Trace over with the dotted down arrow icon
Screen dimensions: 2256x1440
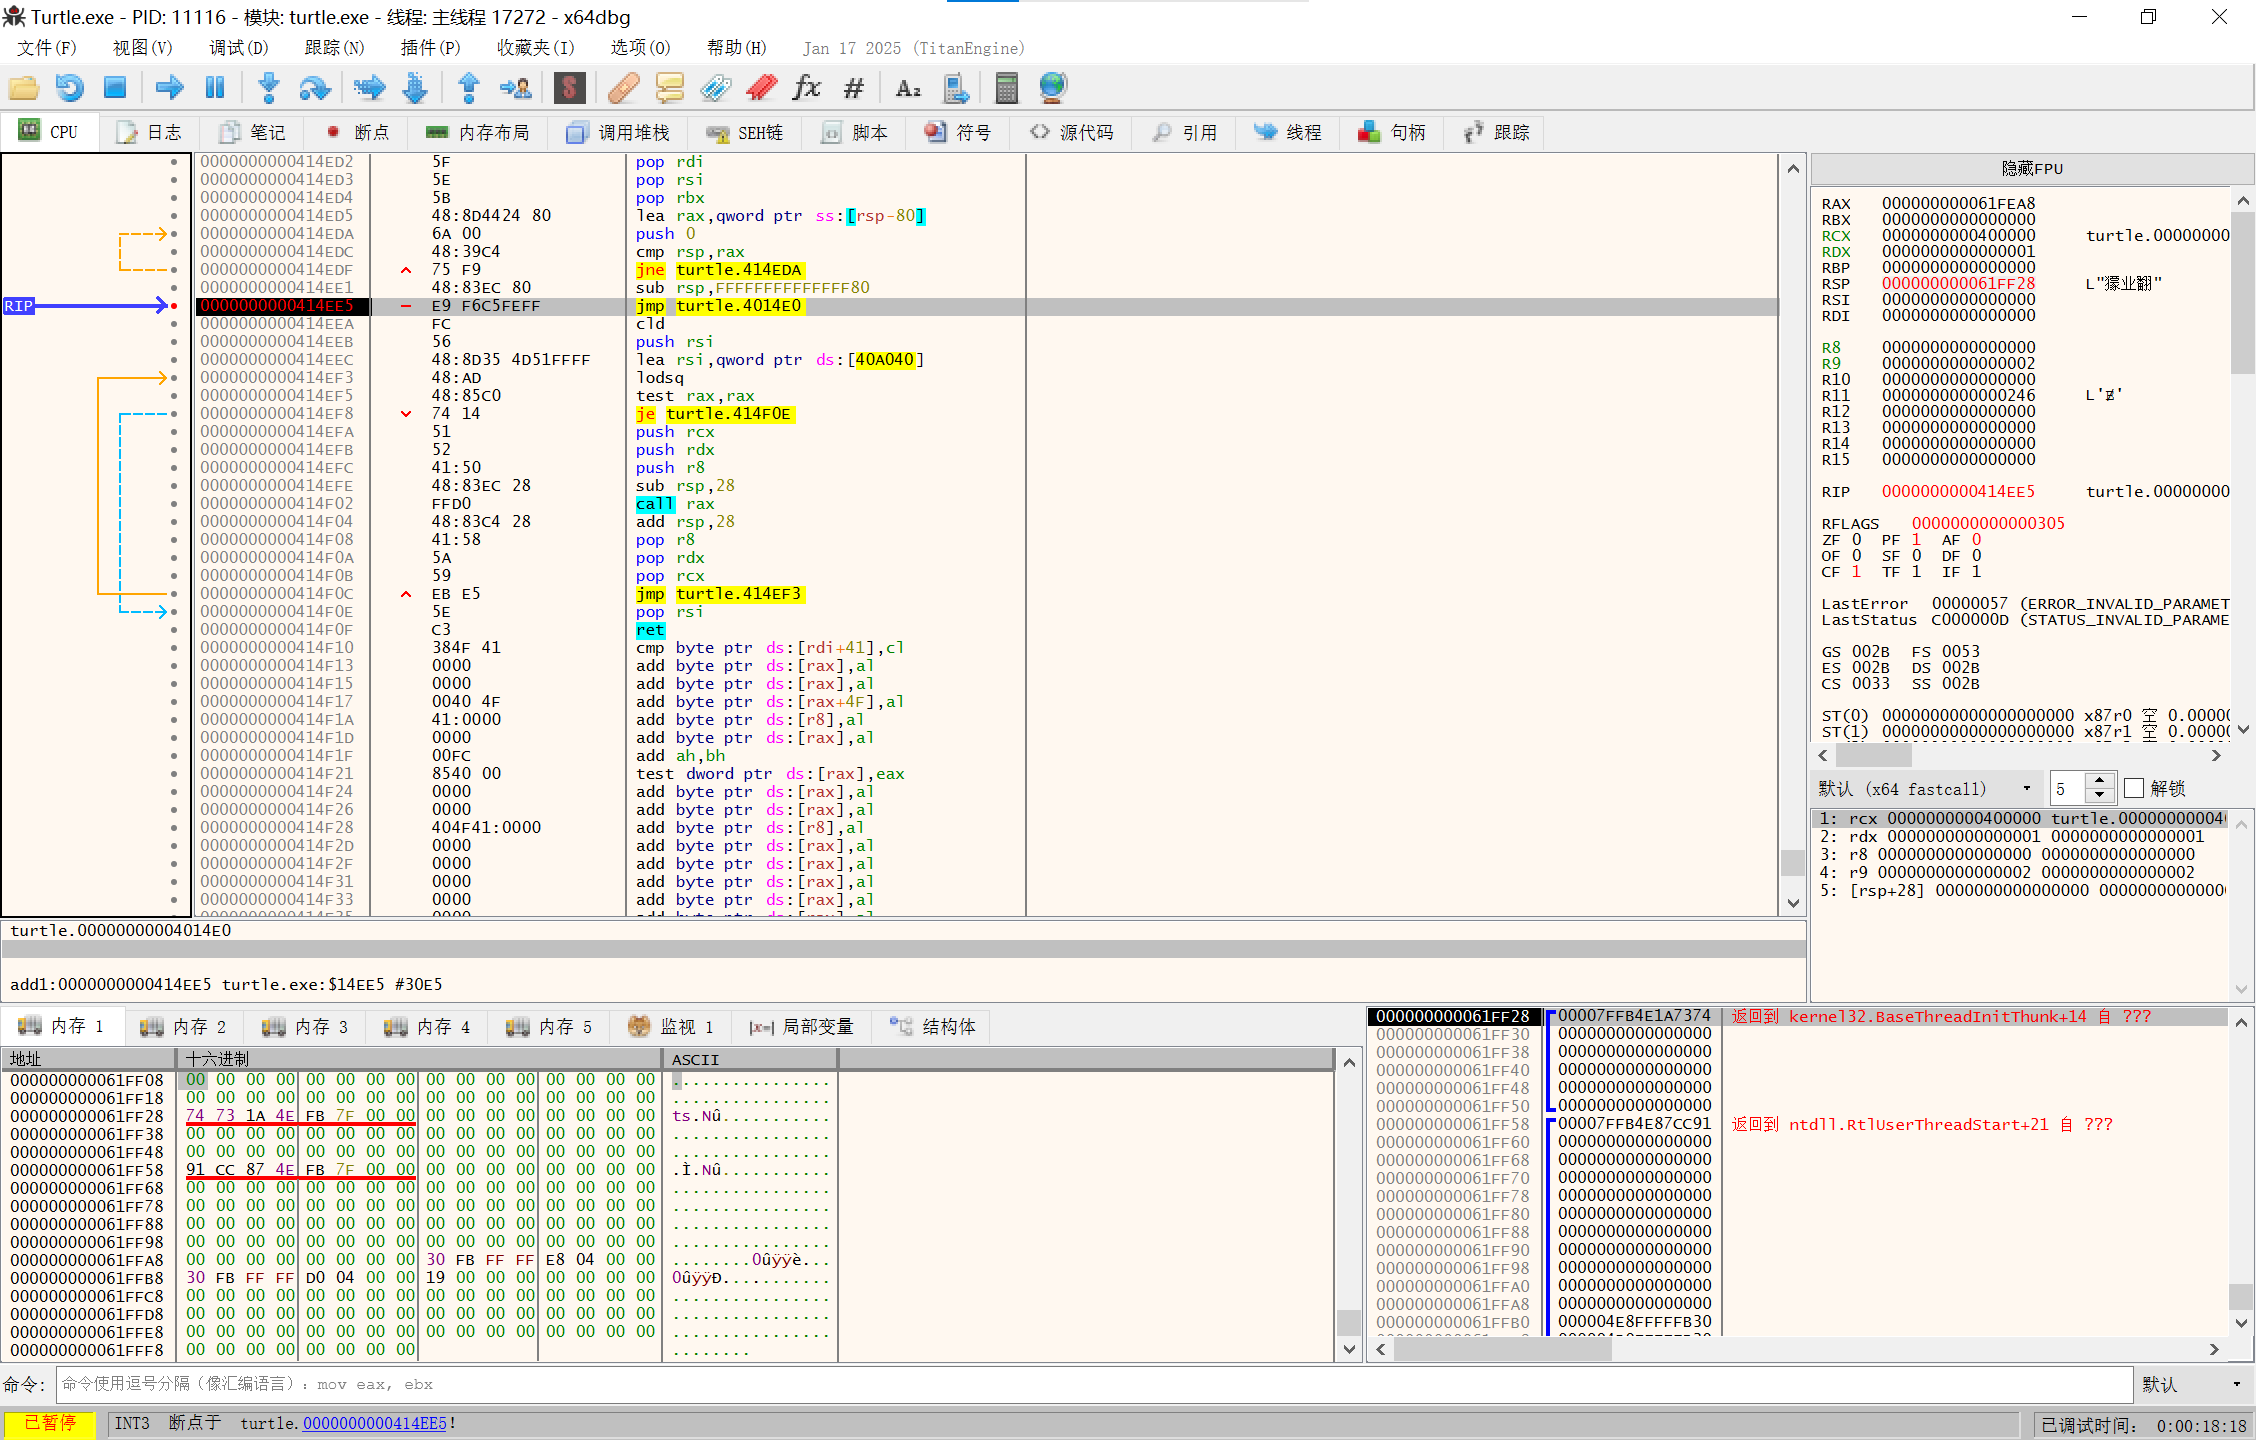tap(415, 88)
